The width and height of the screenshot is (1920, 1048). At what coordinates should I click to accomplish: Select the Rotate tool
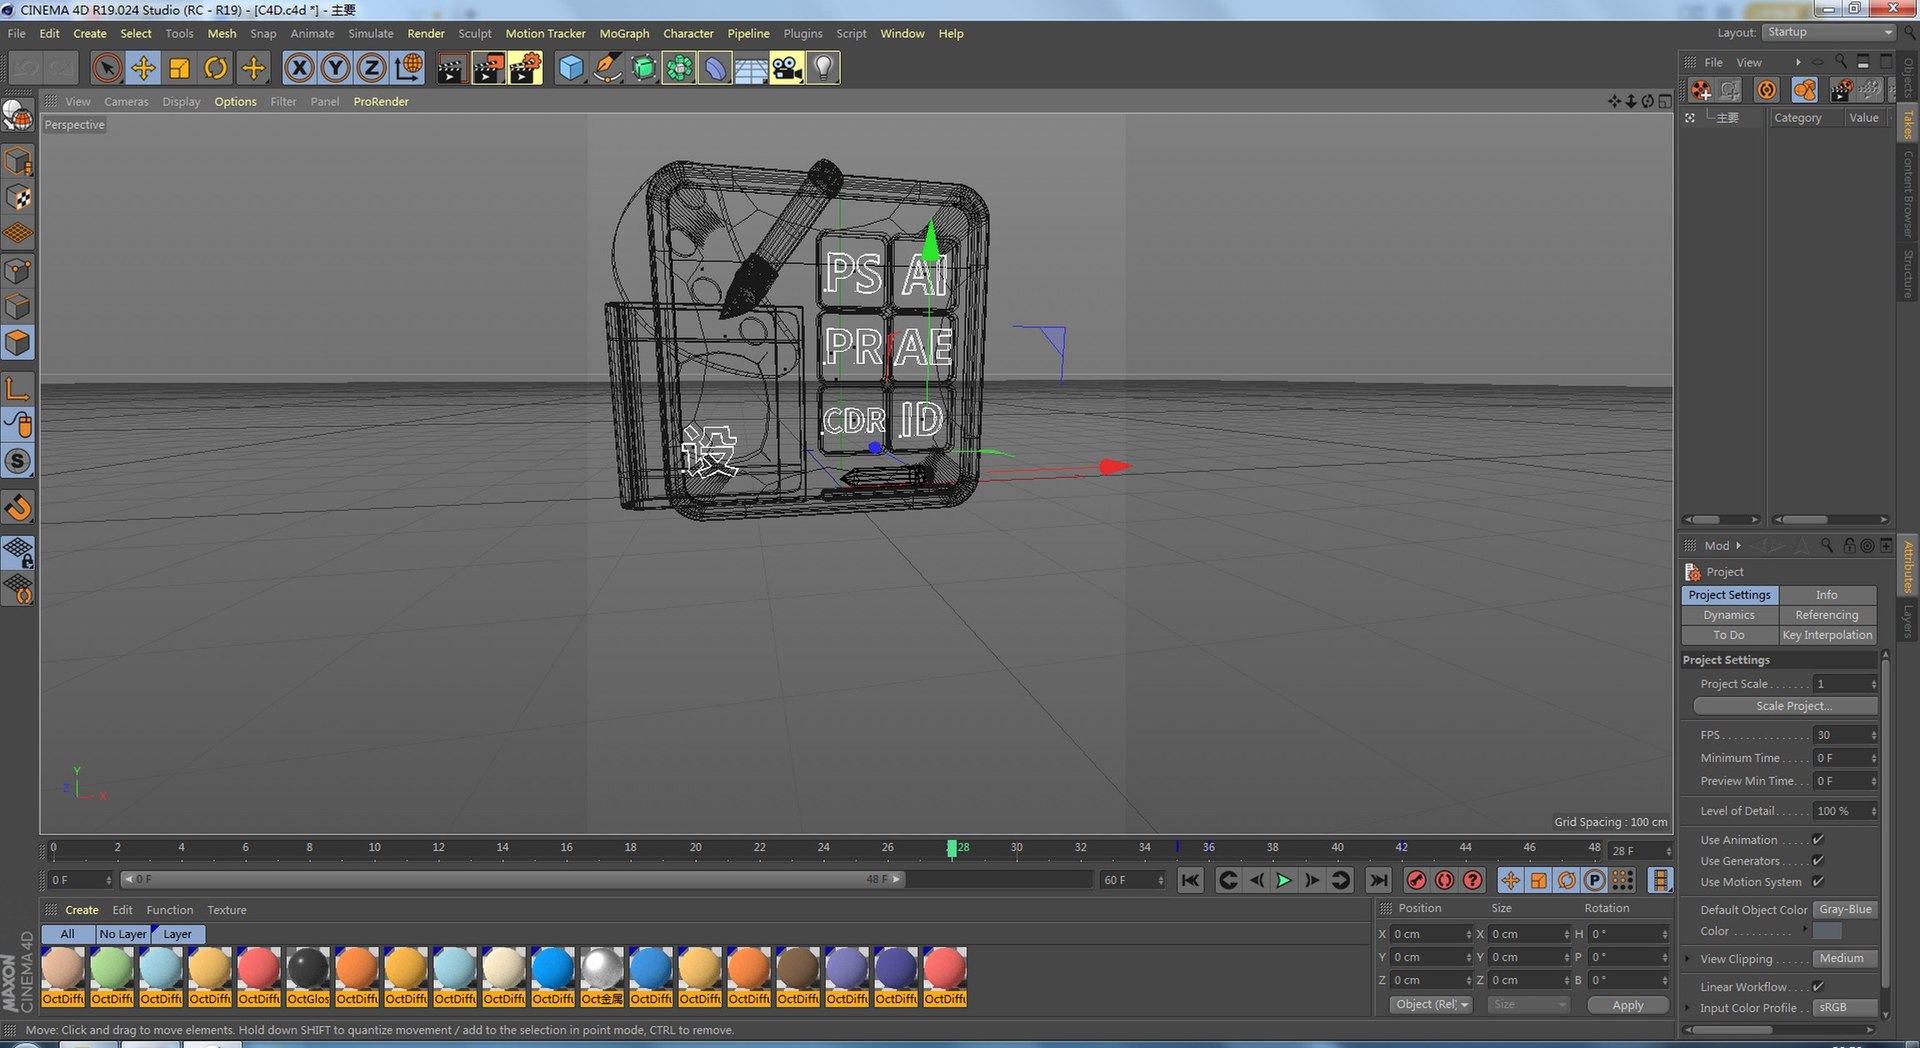pyautogui.click(x=216, y=68)
